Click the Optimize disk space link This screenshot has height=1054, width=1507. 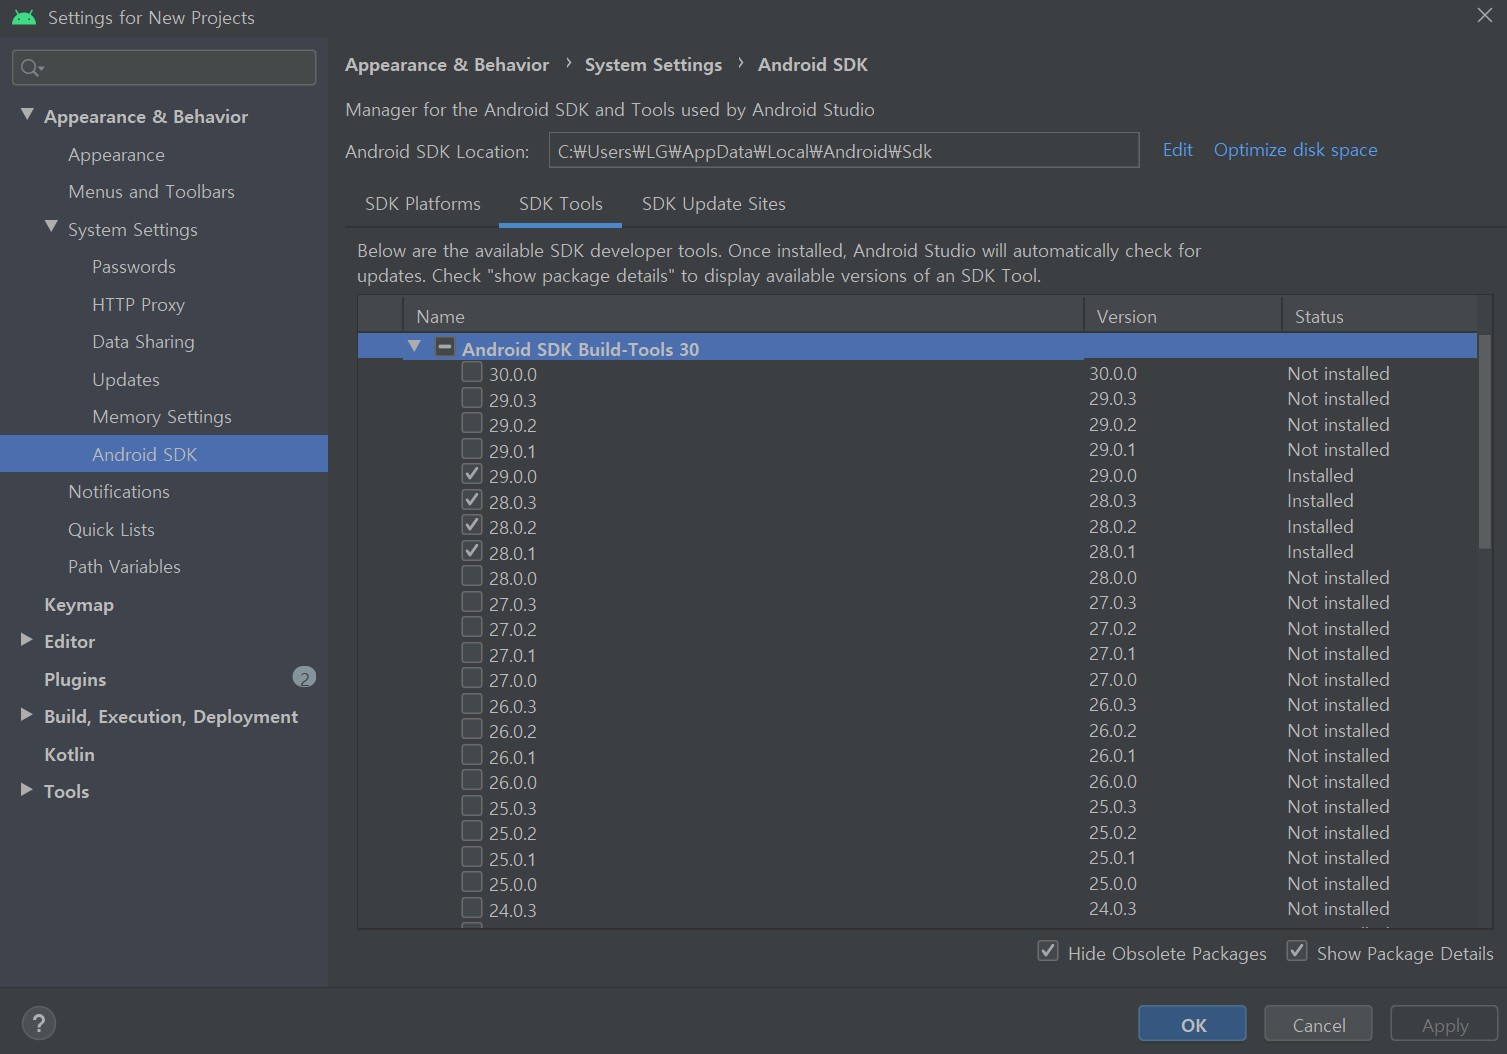[1295, 150]
